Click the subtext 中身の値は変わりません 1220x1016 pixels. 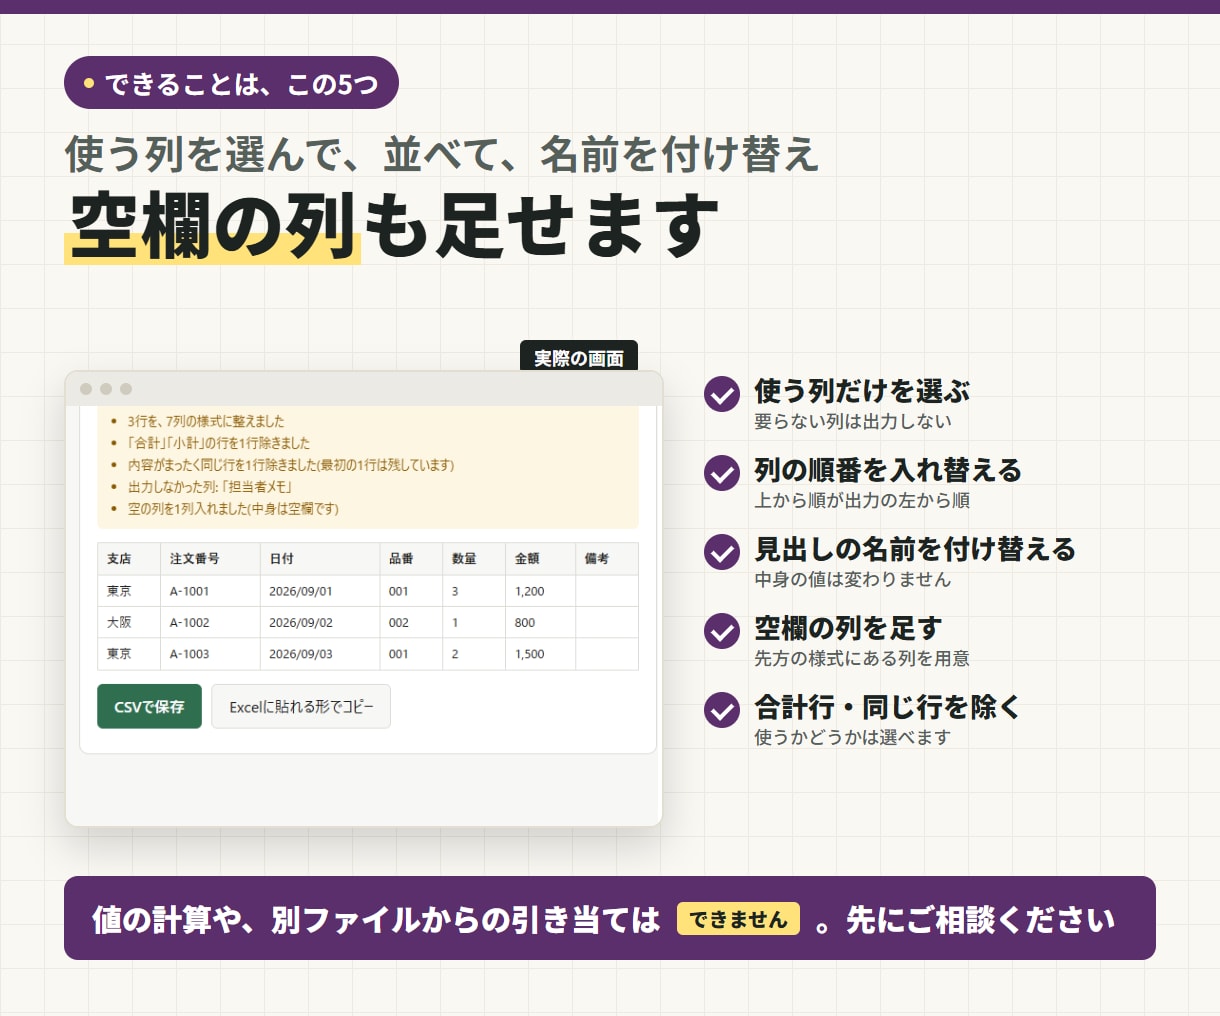(853, 579)
